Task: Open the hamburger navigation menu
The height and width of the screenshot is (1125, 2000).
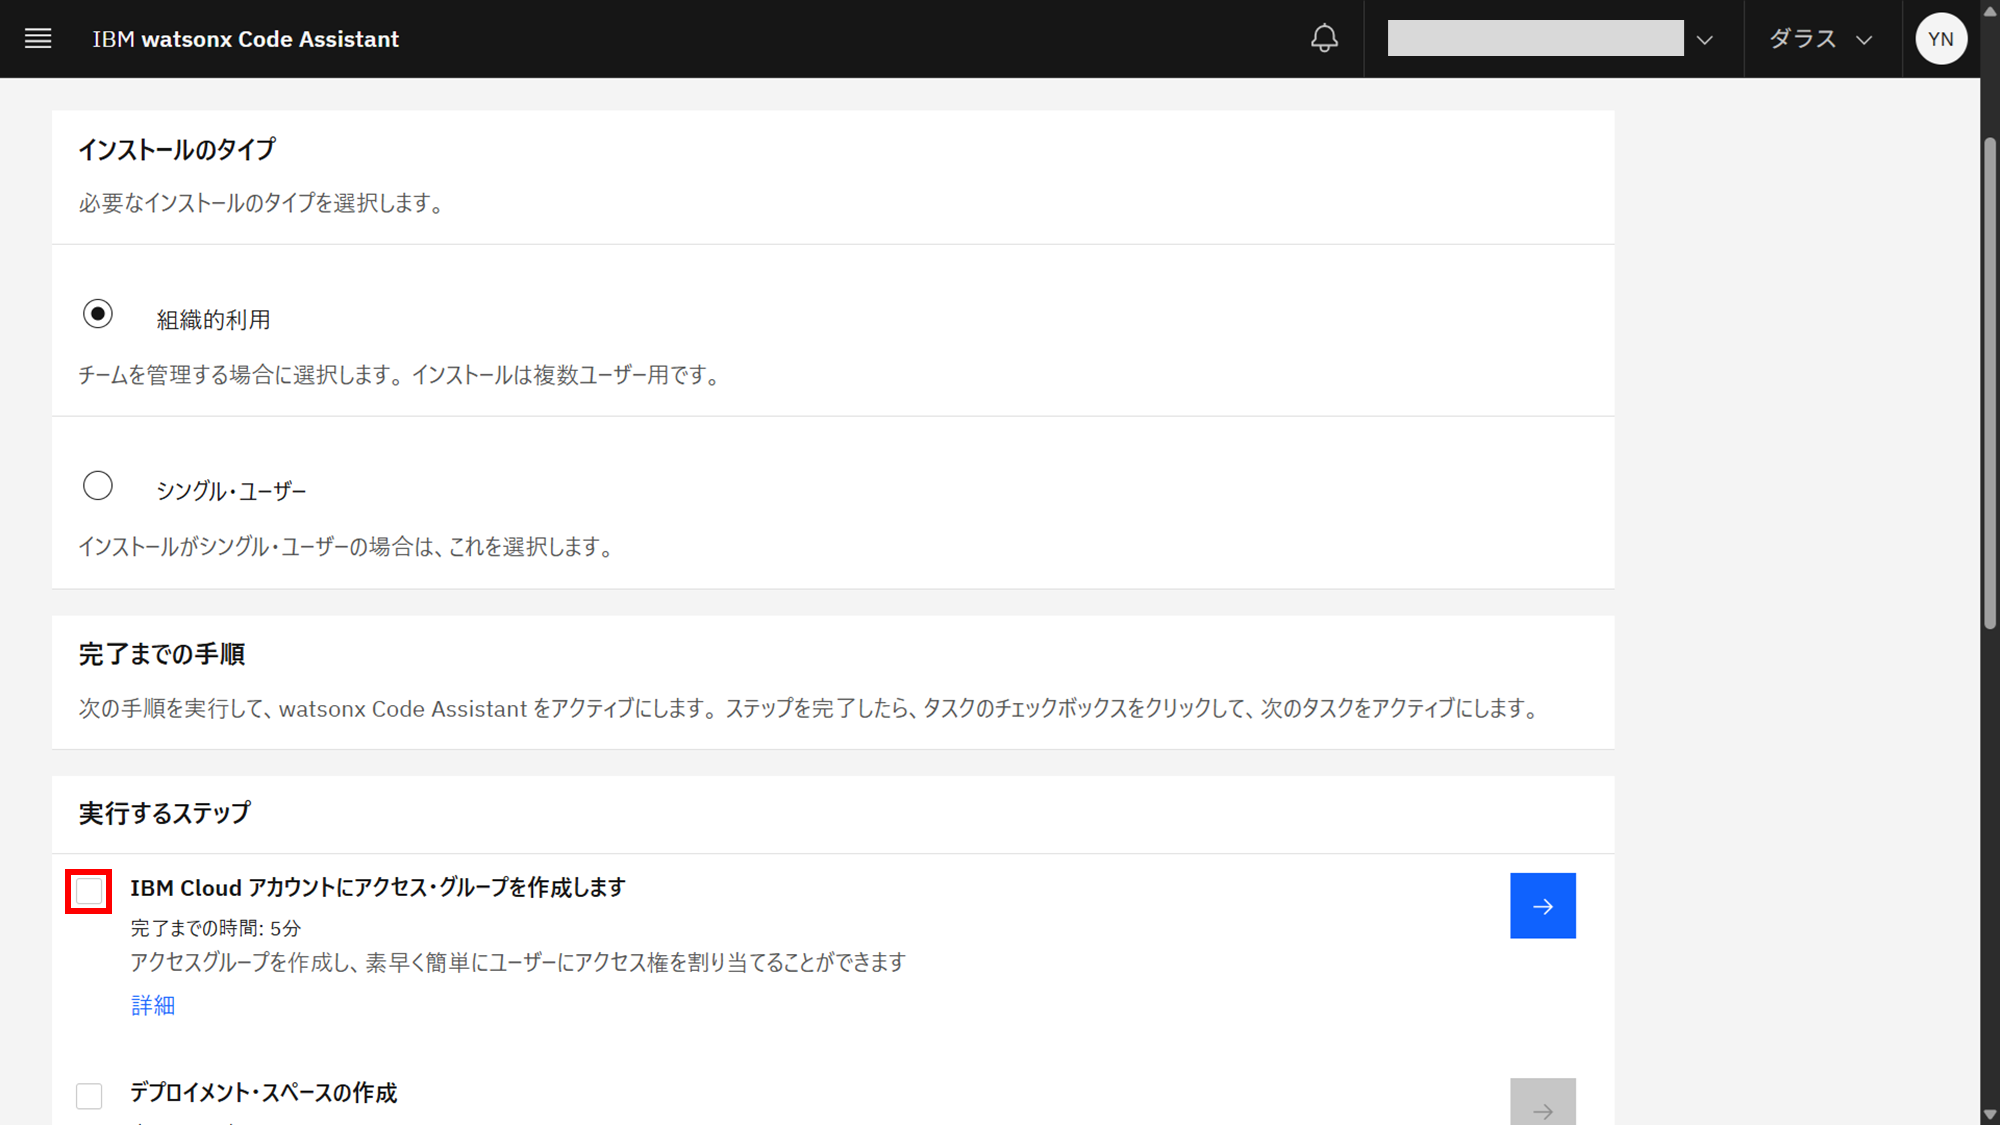Action: pyautogui.click(x=38, y=39)
